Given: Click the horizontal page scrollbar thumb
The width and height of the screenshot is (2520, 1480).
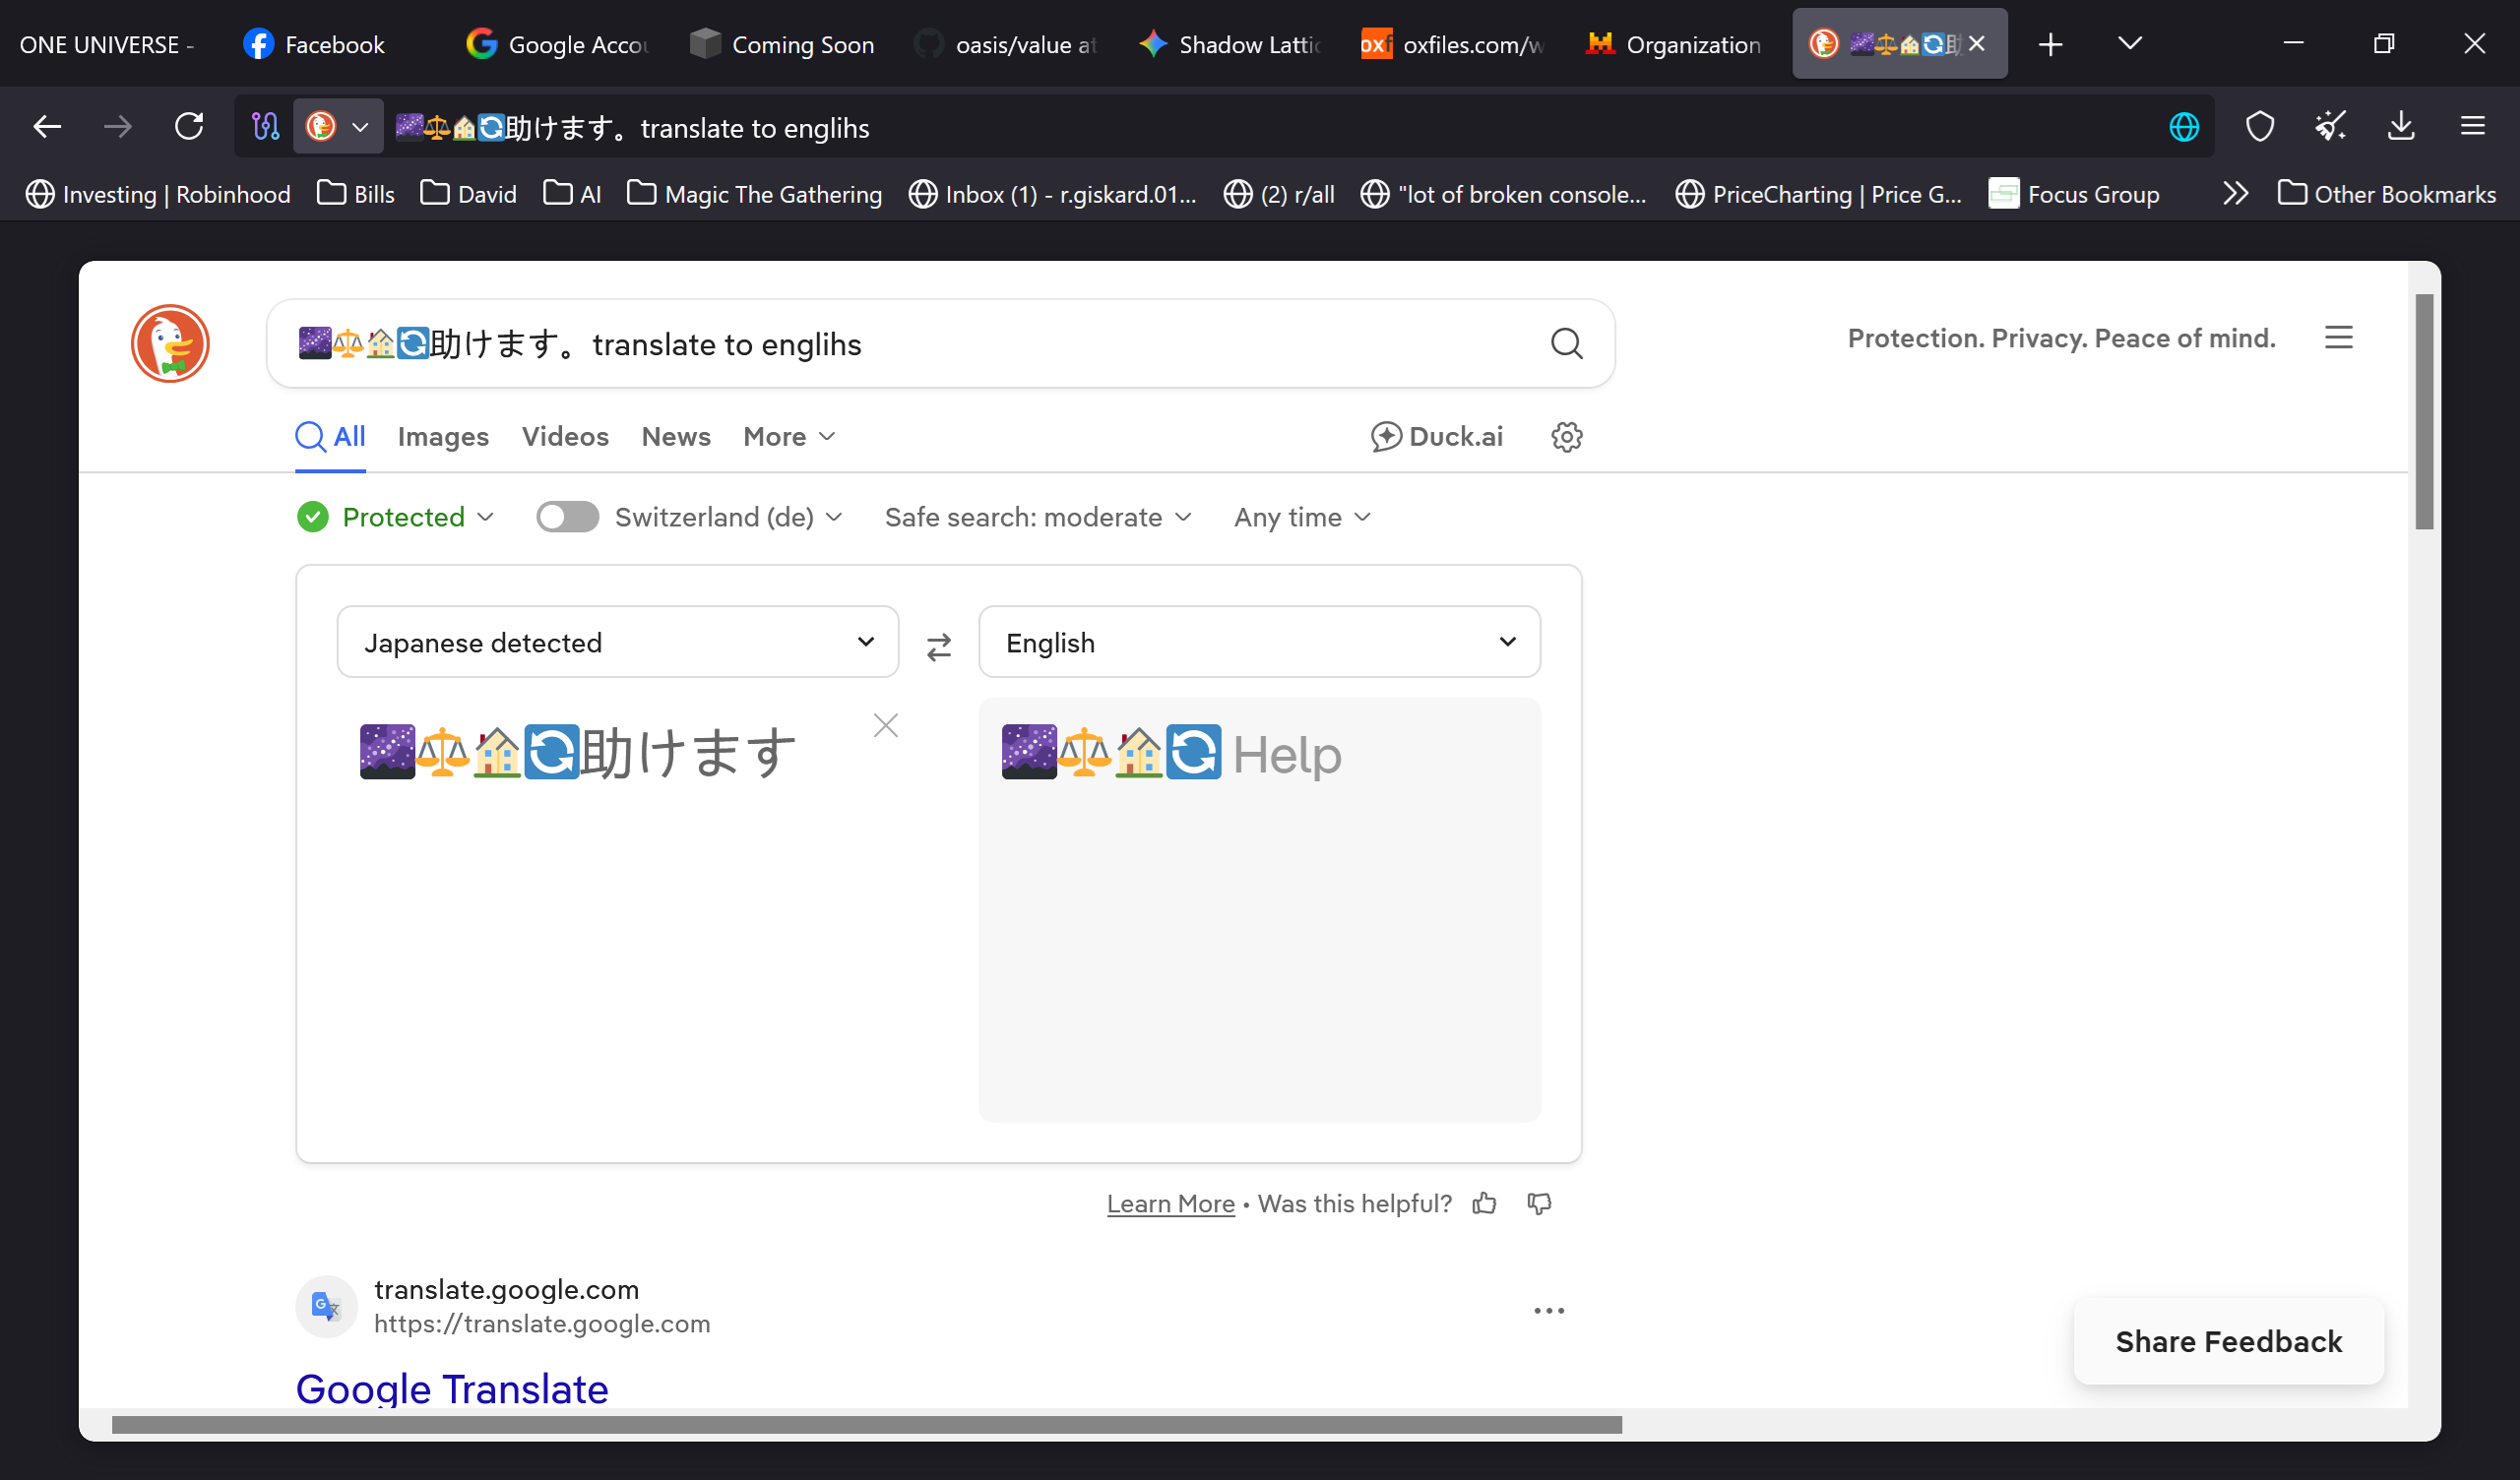Looking at the screenshot, I should [866, 1424].
